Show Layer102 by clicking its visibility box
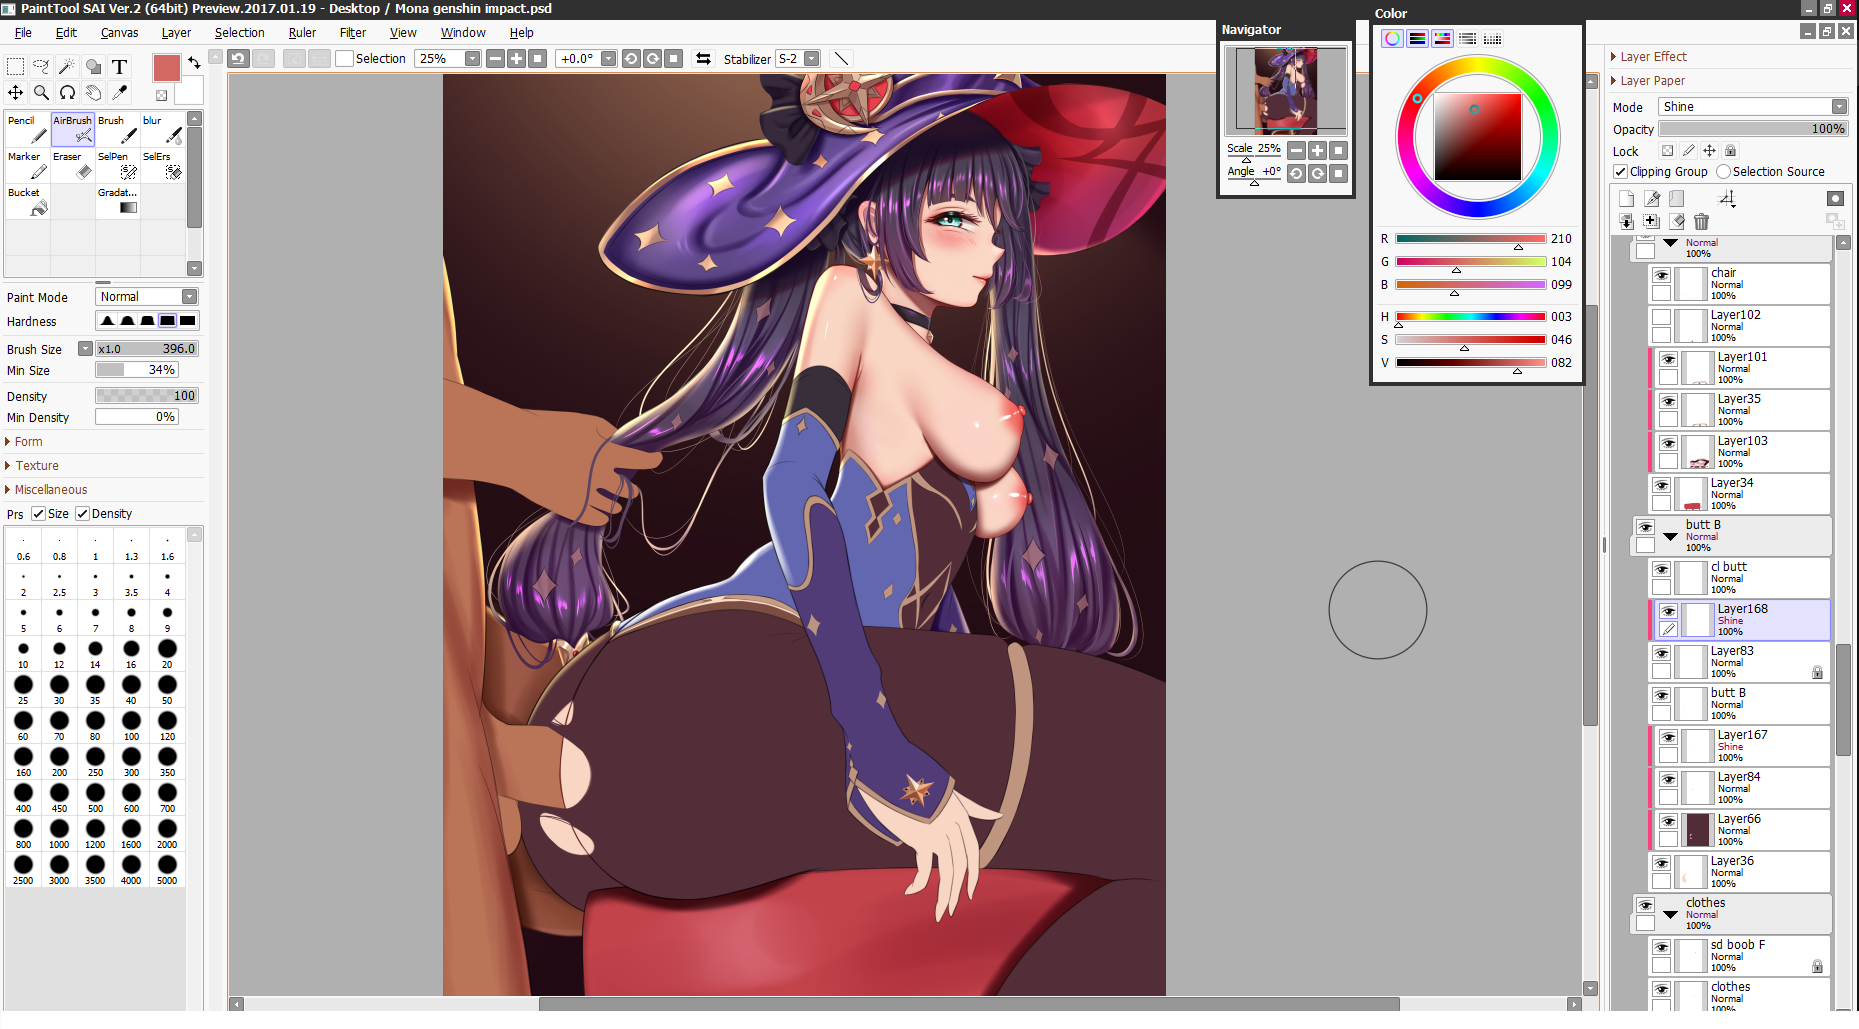 pyautogui.click(x=1661, y=317)
